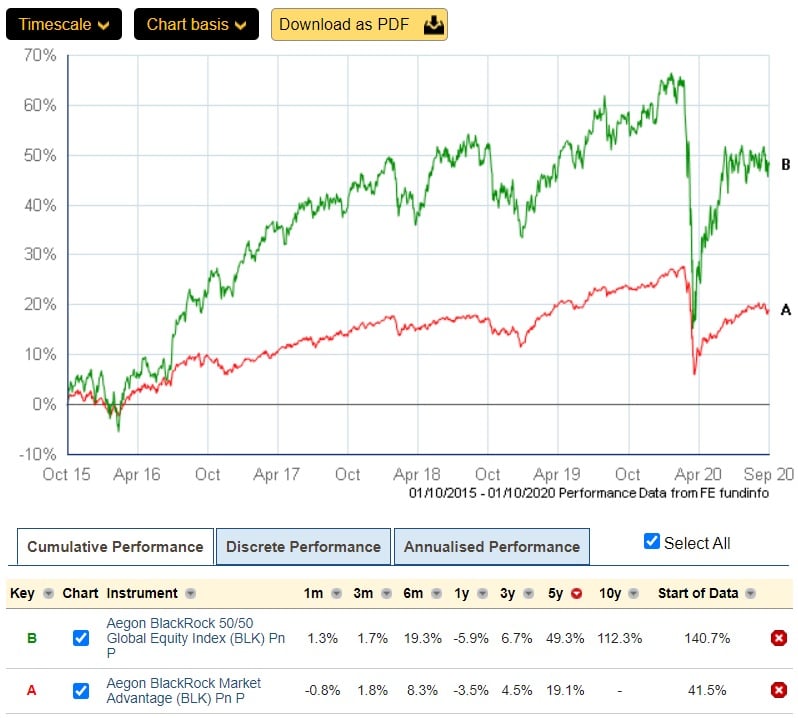
Task: Sort by 6m column arrow
Action: coord(437,593)
